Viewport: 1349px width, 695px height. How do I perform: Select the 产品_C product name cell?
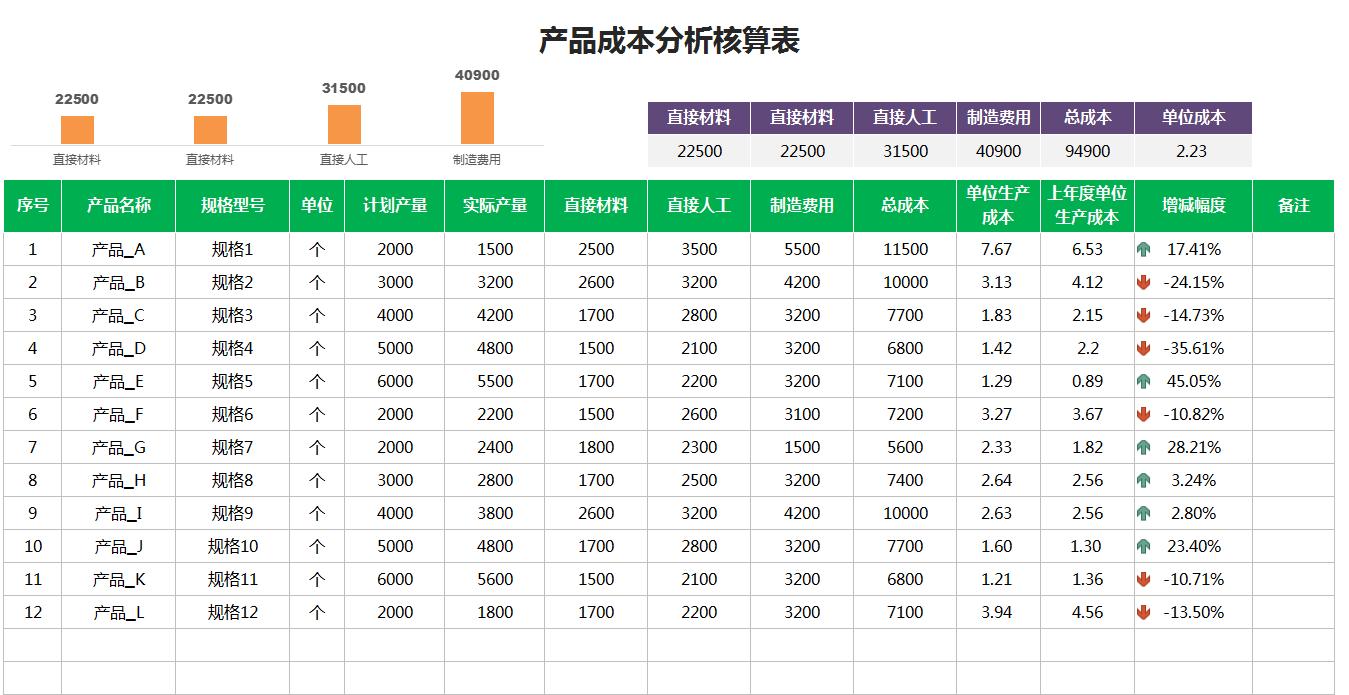point(119,315)
